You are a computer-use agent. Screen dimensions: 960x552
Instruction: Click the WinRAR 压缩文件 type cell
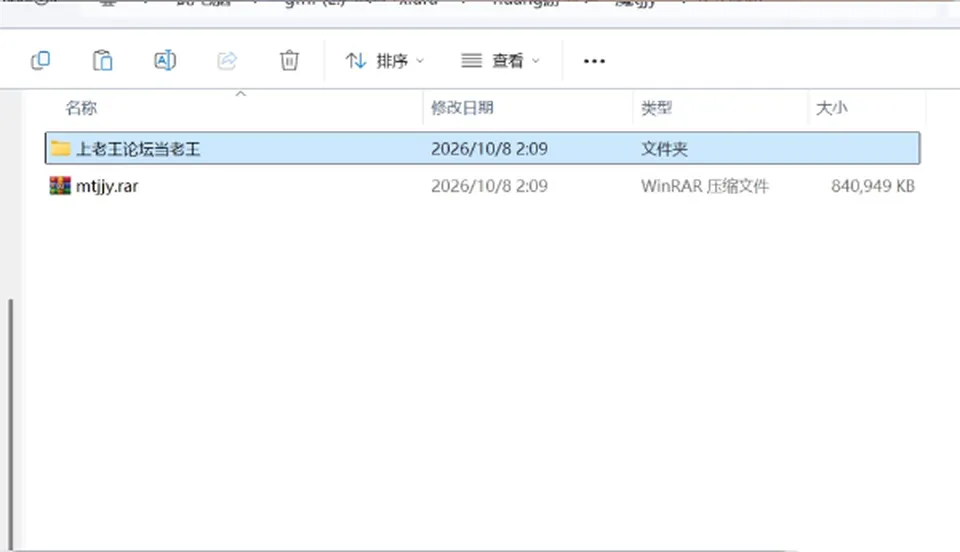click(x=705, y=186)
